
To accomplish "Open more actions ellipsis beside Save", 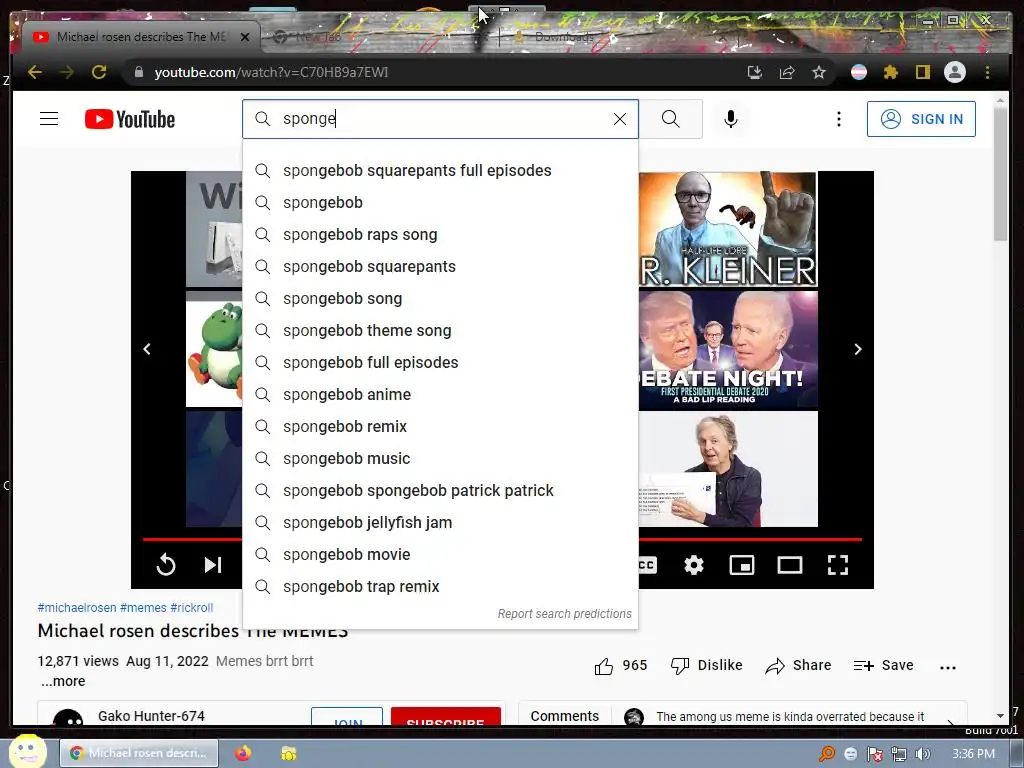I will click(x=948, y=667).
